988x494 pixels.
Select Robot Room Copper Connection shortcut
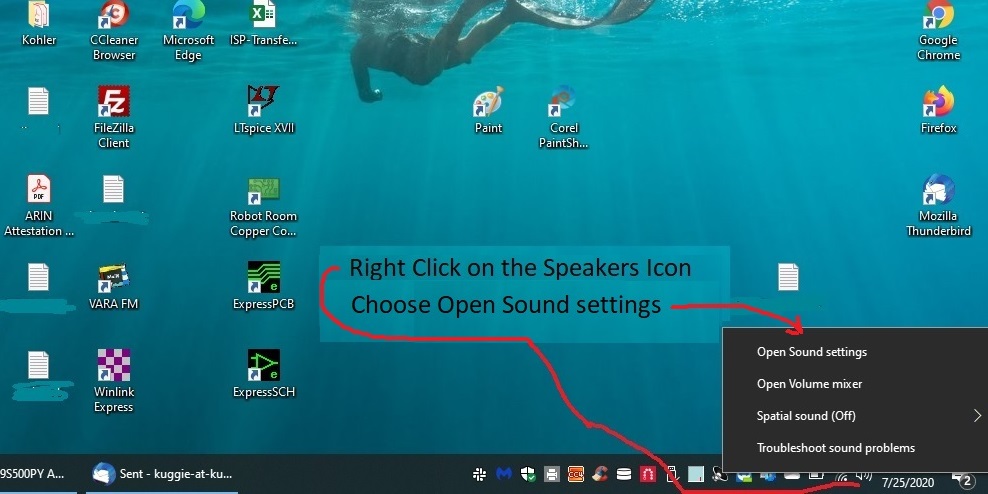(263, 206)
